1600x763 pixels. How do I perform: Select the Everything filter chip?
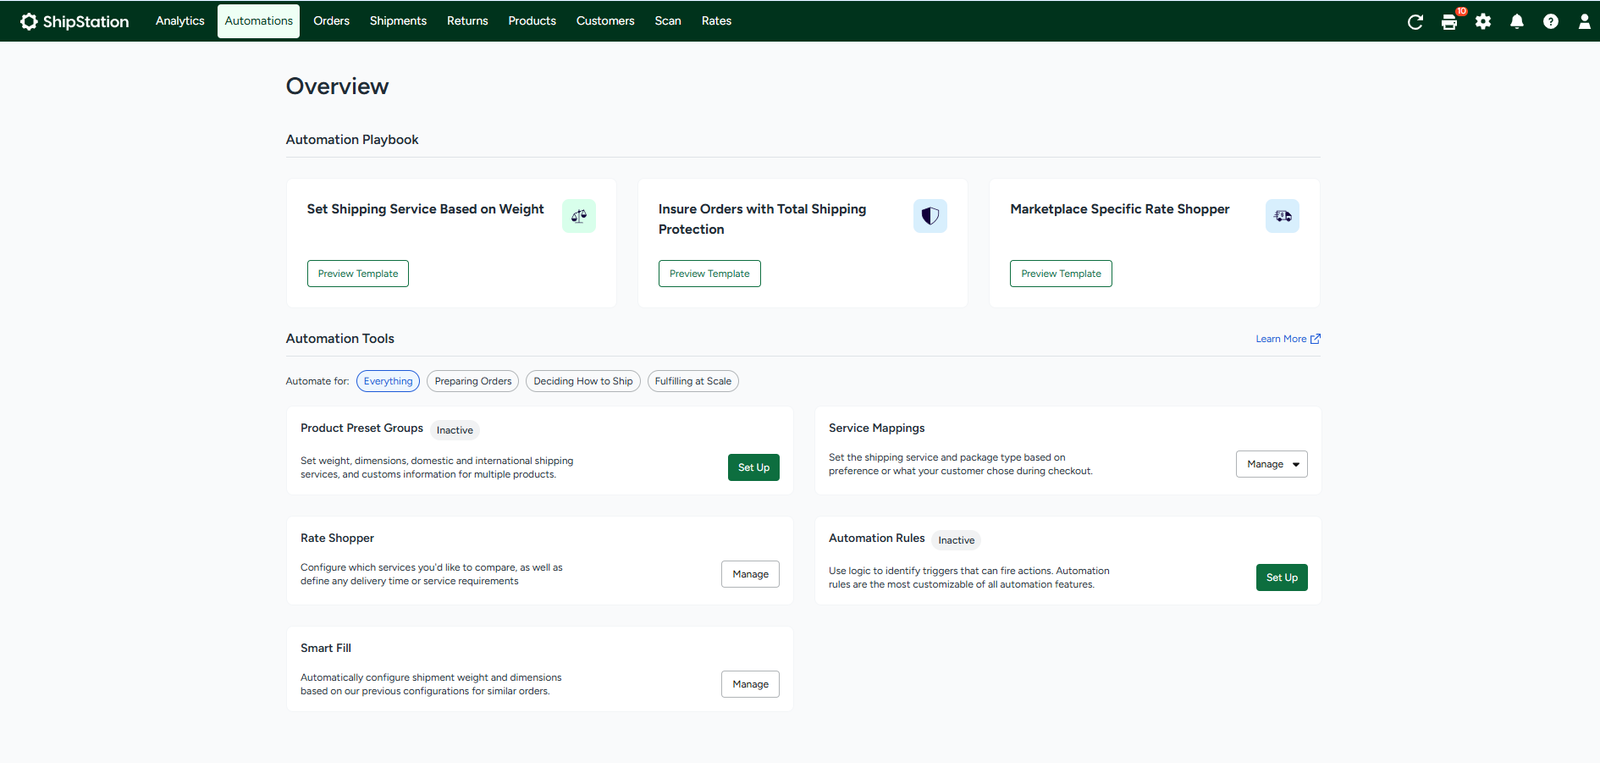(x=388, y=381)
